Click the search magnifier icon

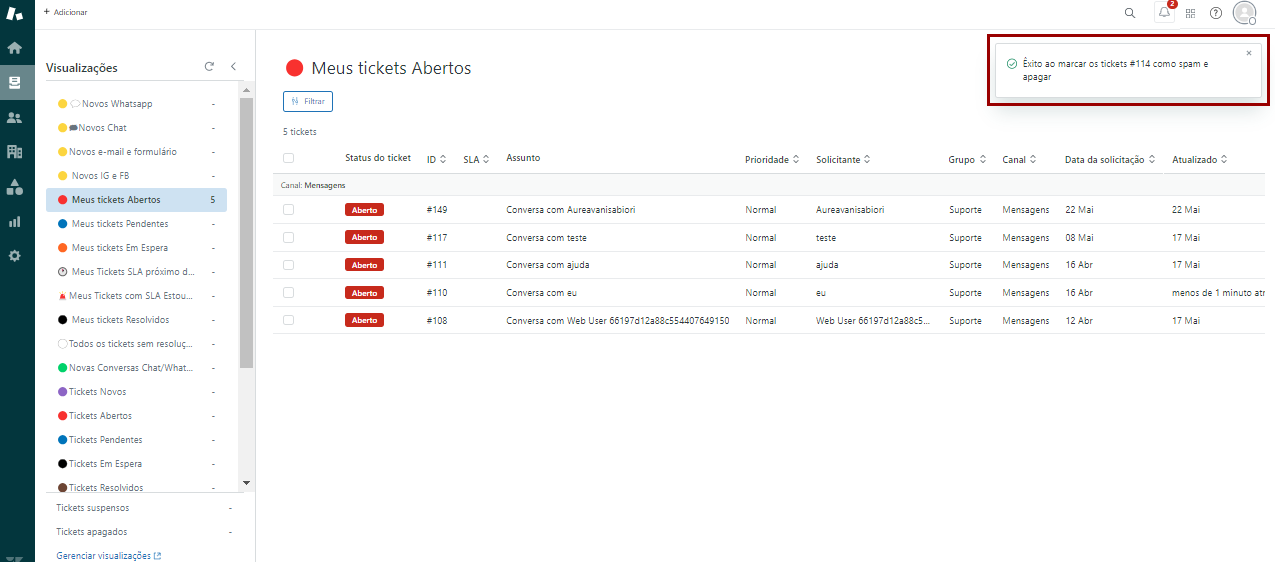coord(1130,13)
